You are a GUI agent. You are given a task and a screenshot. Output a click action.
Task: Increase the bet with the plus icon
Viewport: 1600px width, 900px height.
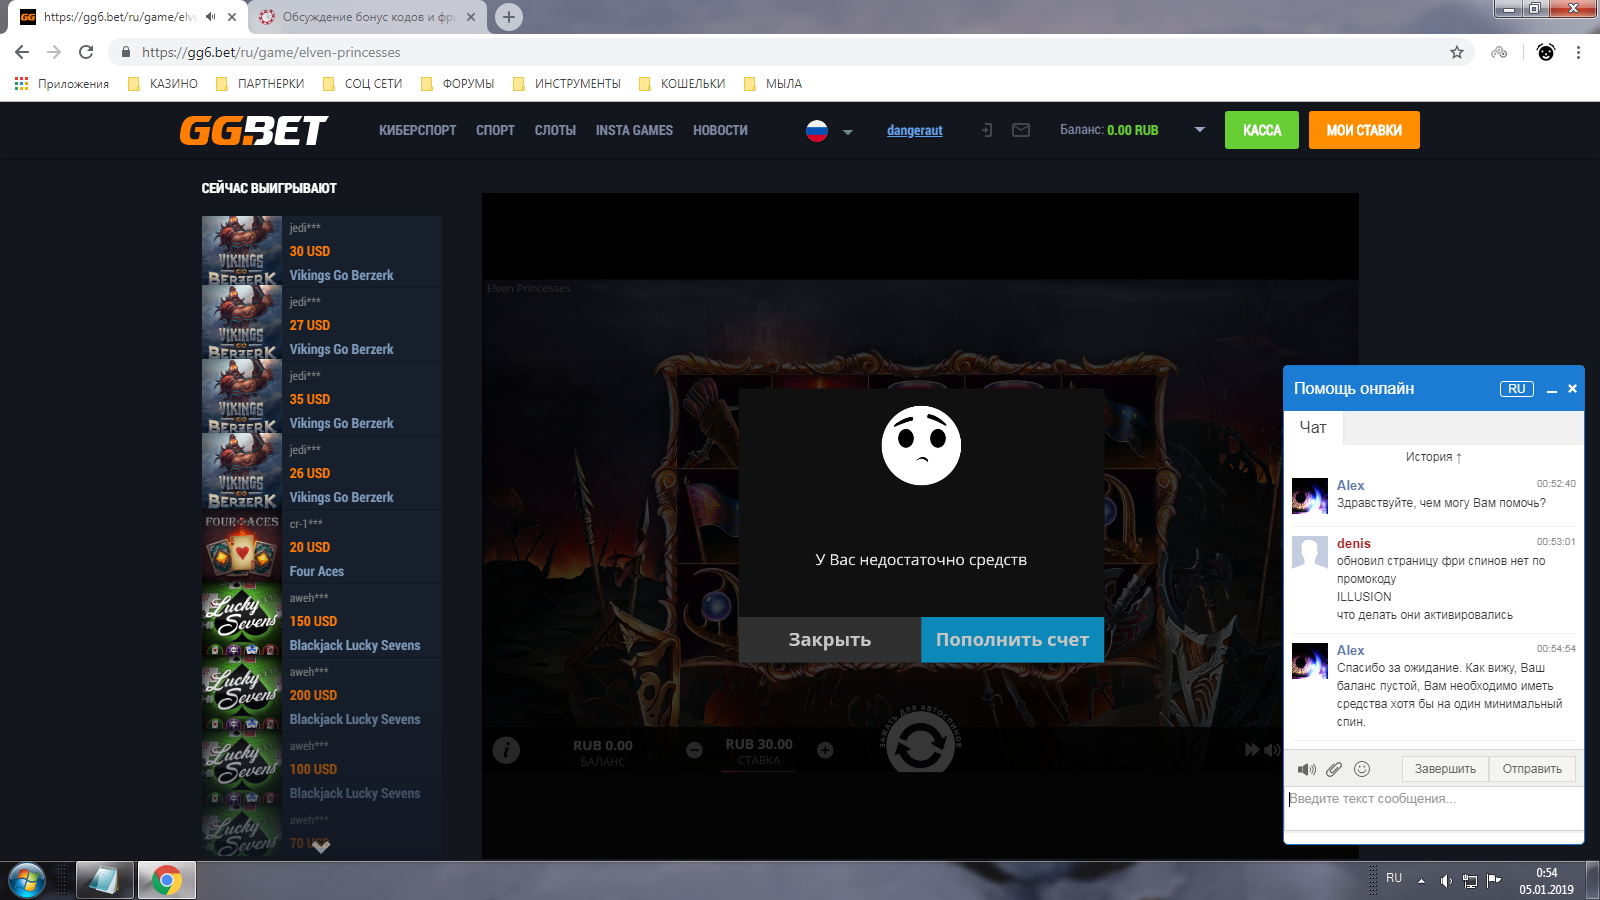point(825,750)
